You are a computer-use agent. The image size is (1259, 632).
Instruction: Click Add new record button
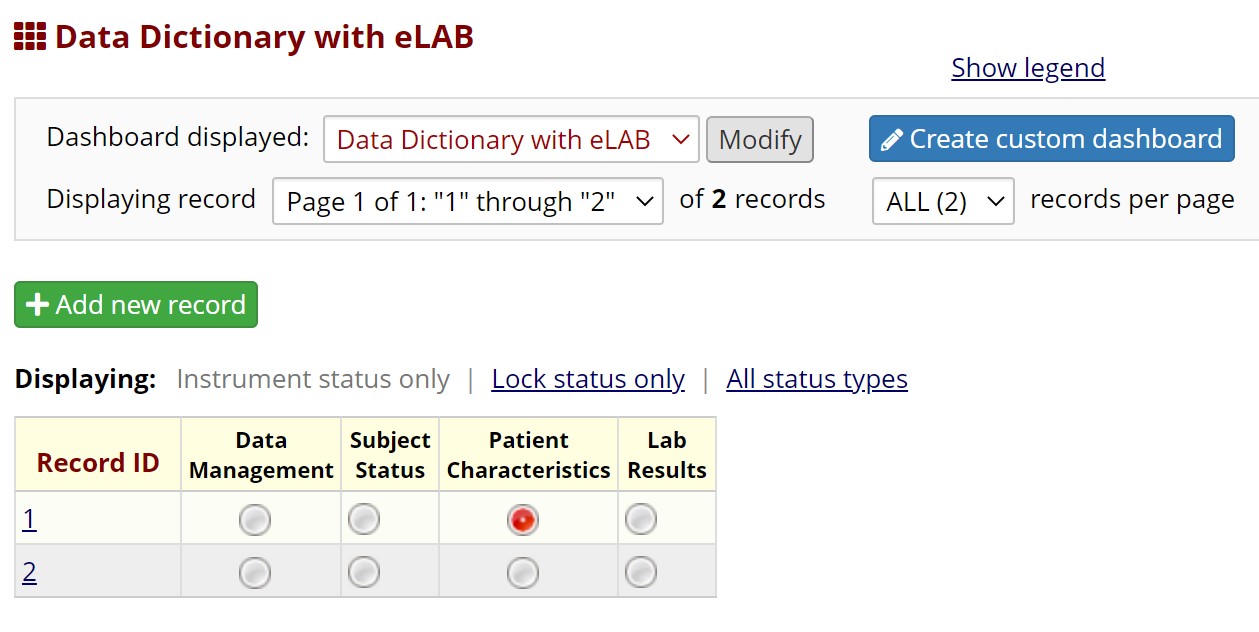click(136, 304)
